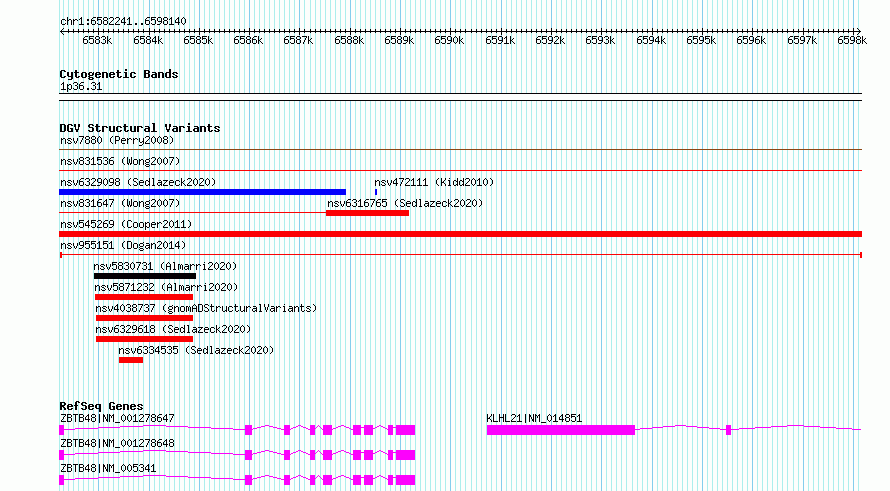Click the nsv7880 (Perry2008) variant label
This screenshot has width=890, height=491.
117,140
